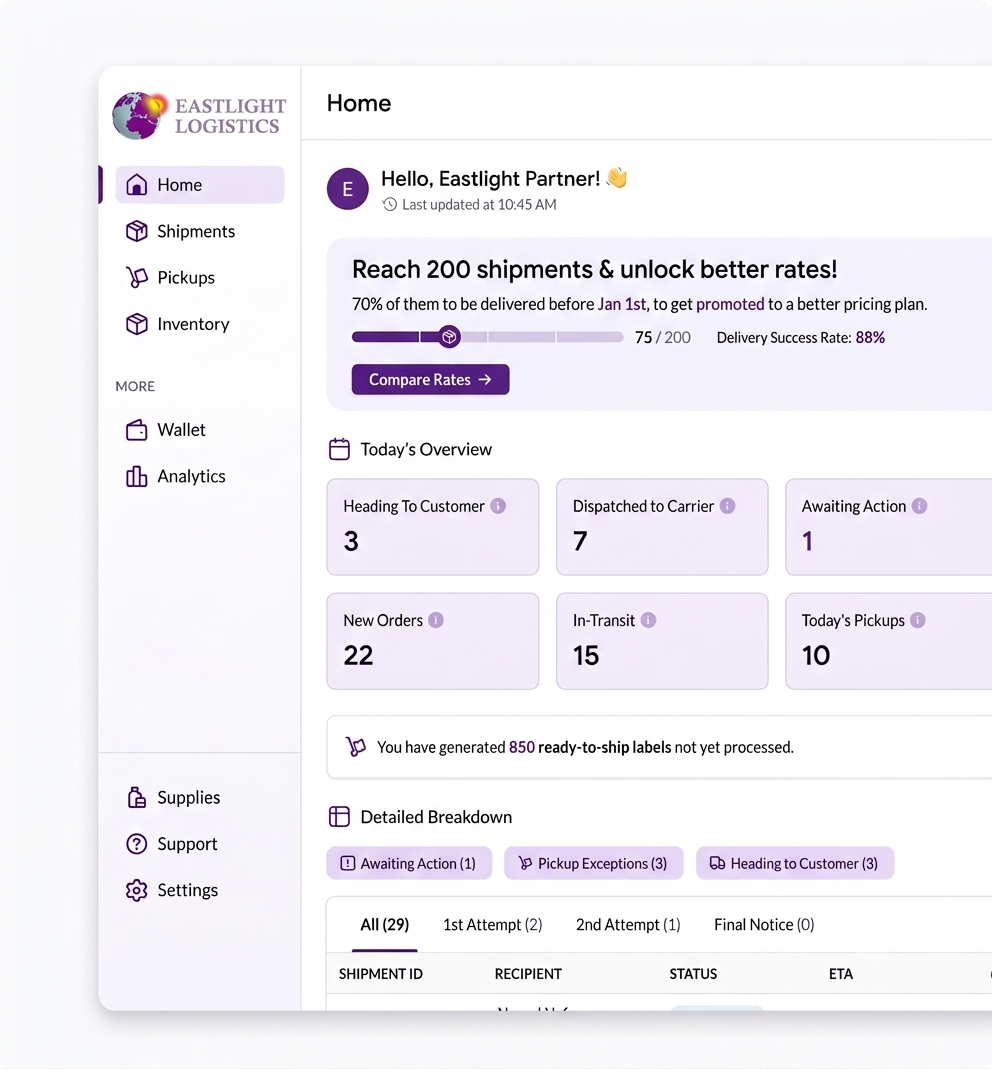
Task: Open Supplies in the sidebar
Action: tap(200, 798)
